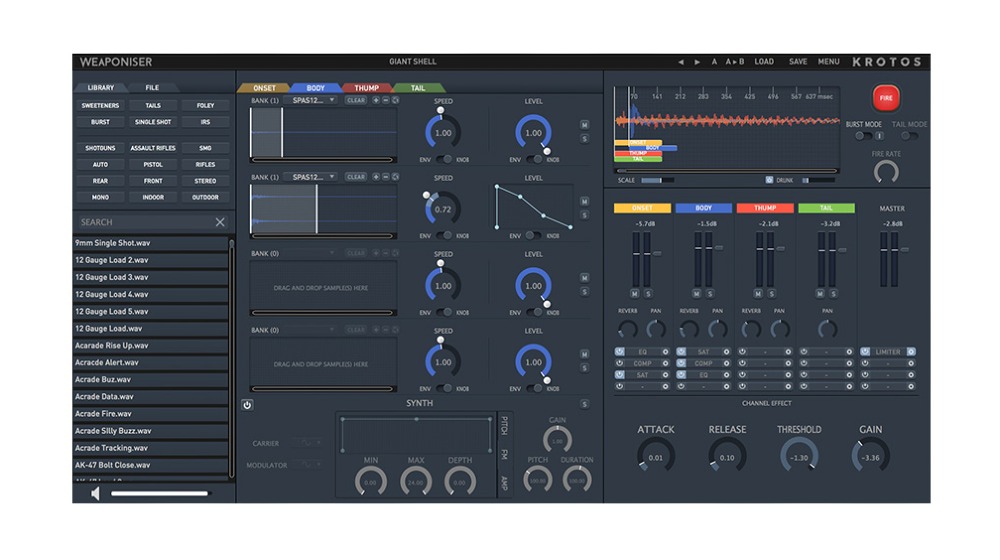The width and height of the screenshot is (1000, 560).
Task: Mute the TAIL mixer channel
Action: point(820,293)
